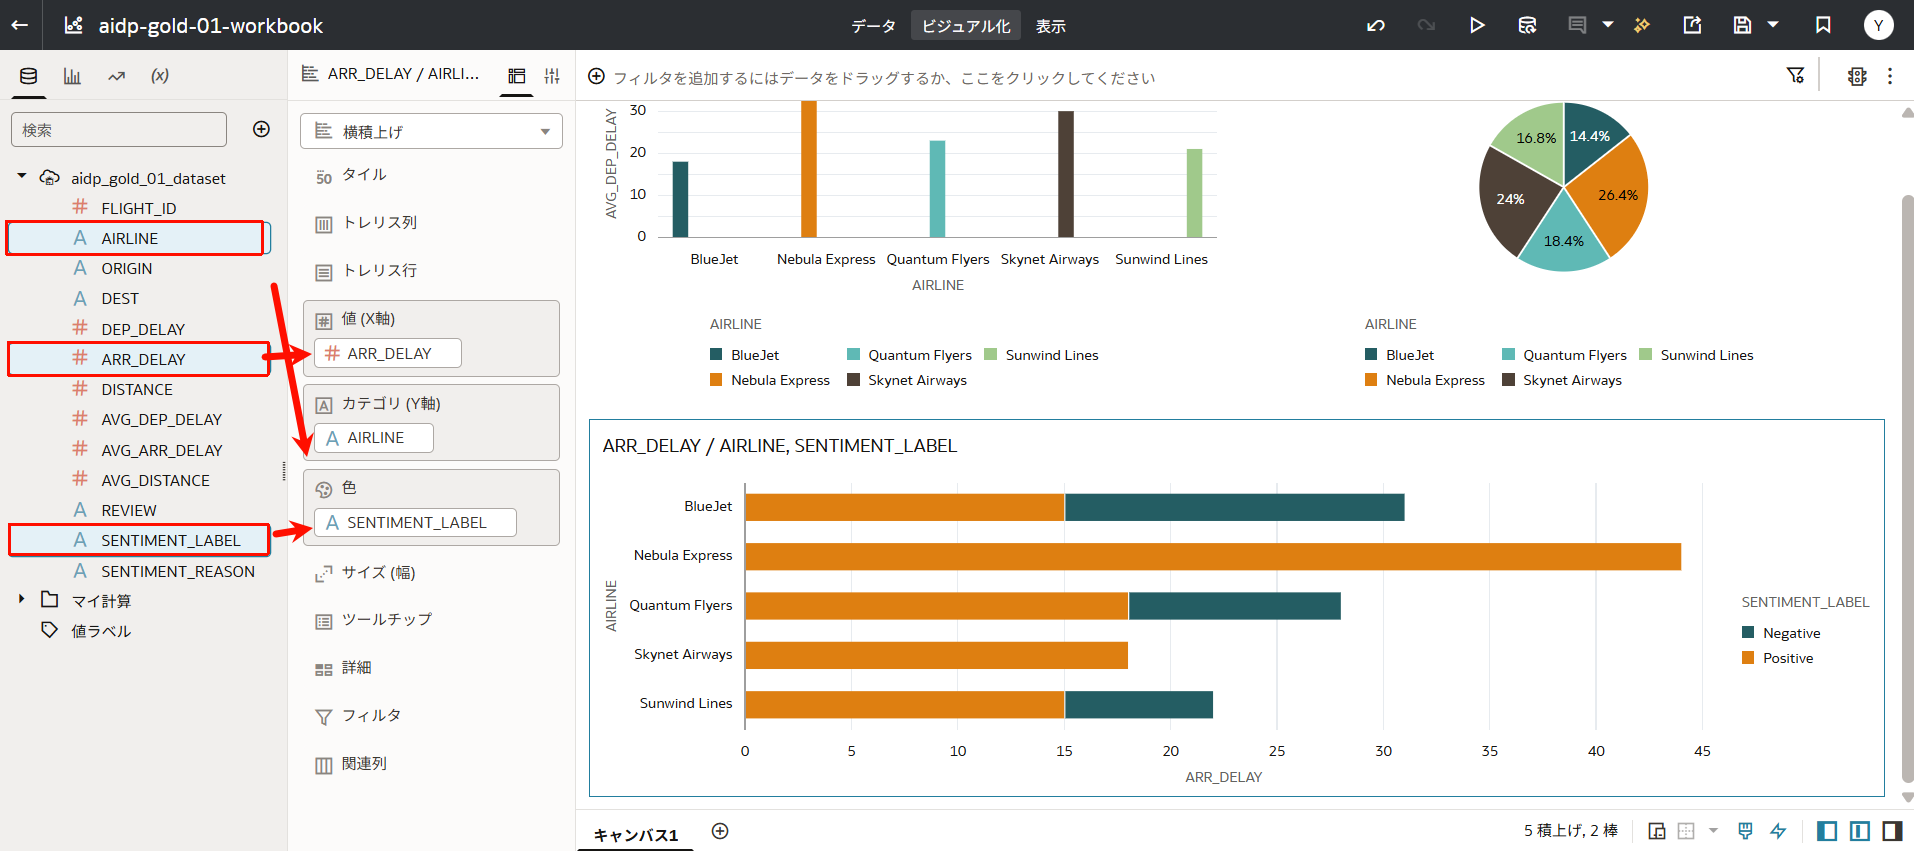Switch to grammar panel layout icon
This screenshot has width=1914, height=851.
(x=517, y=76)
